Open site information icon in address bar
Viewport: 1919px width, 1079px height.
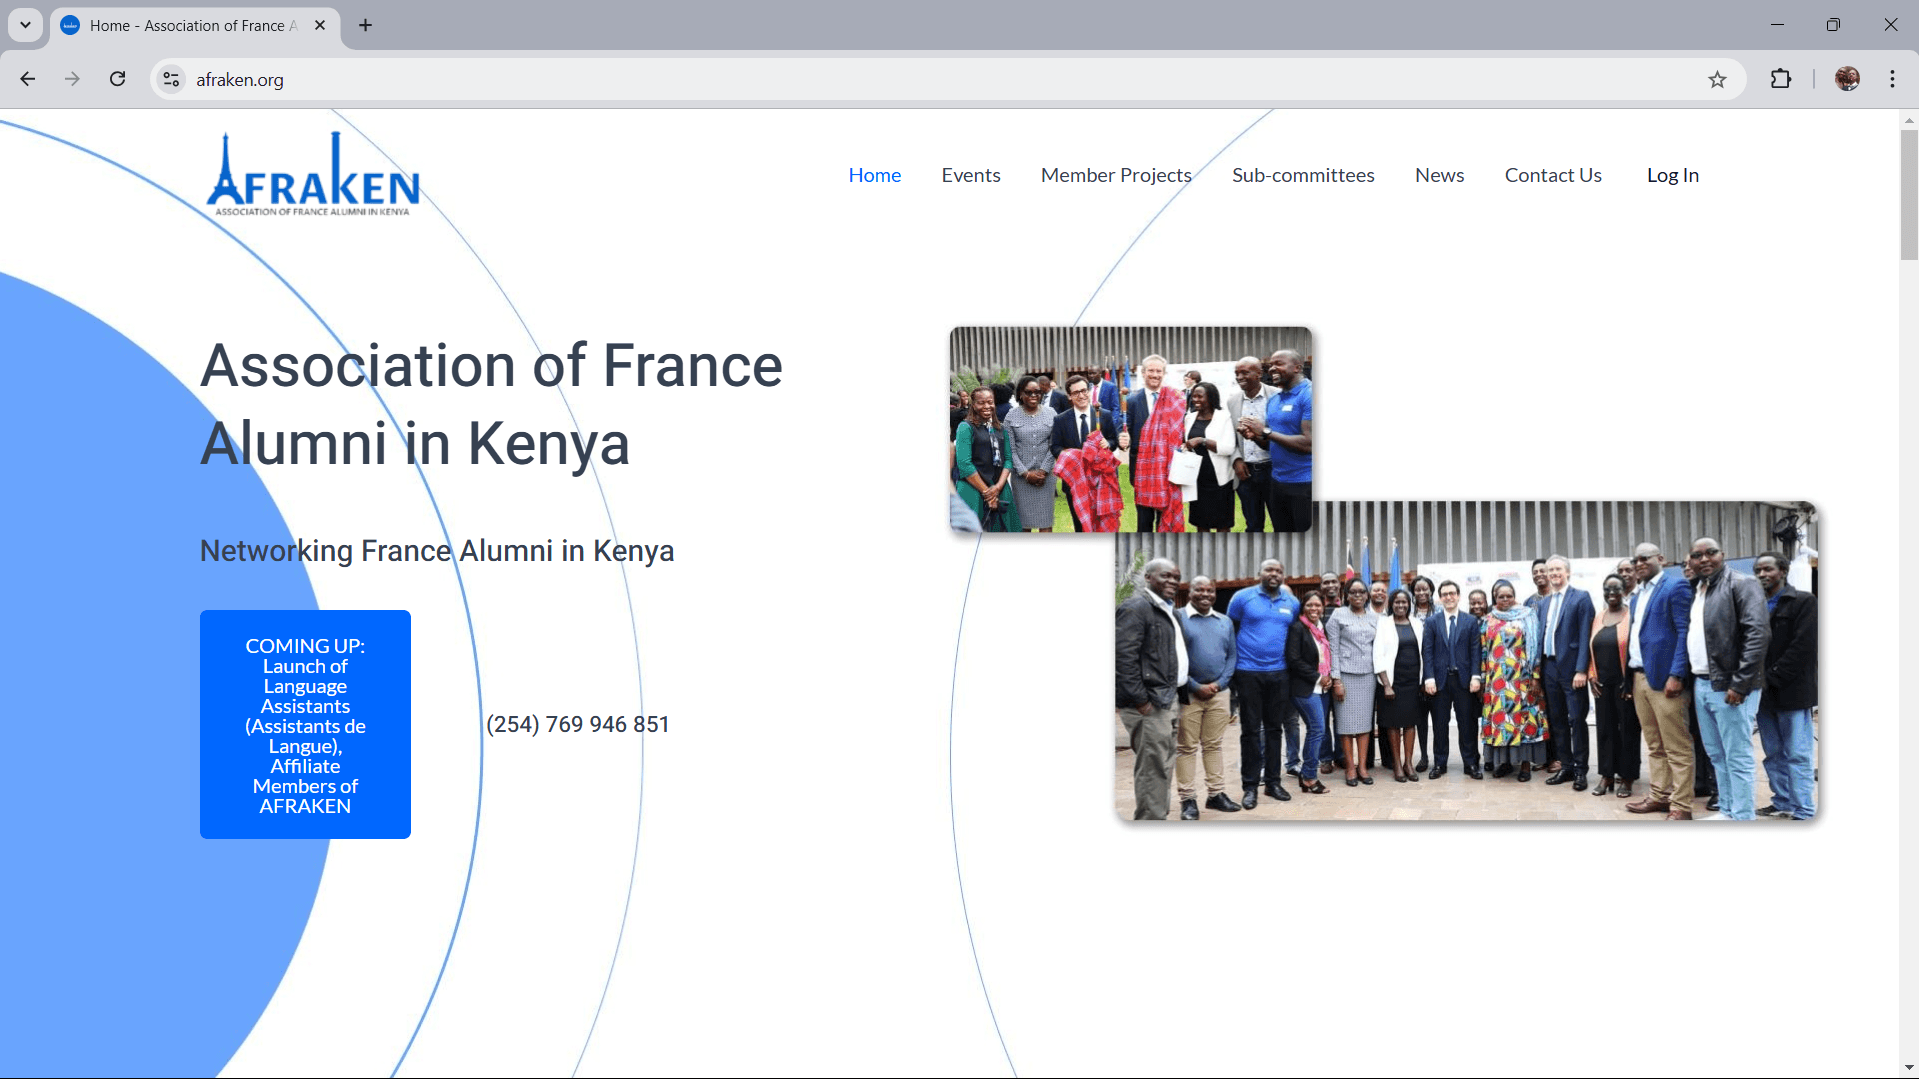click(171, 79)
